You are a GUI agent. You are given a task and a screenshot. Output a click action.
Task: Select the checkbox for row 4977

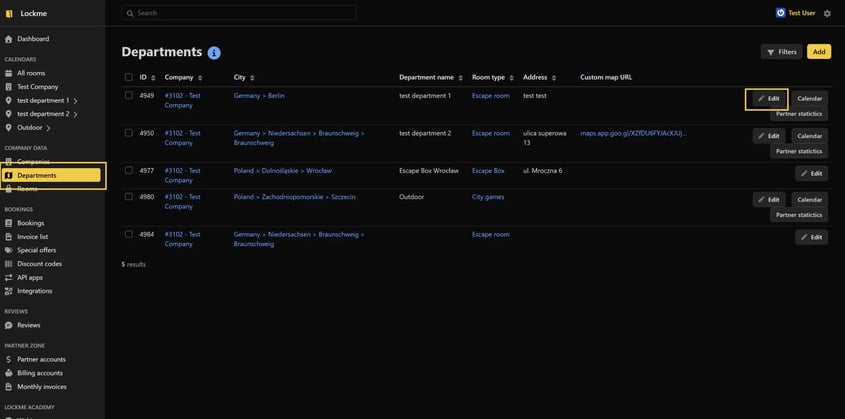[128, 170]
